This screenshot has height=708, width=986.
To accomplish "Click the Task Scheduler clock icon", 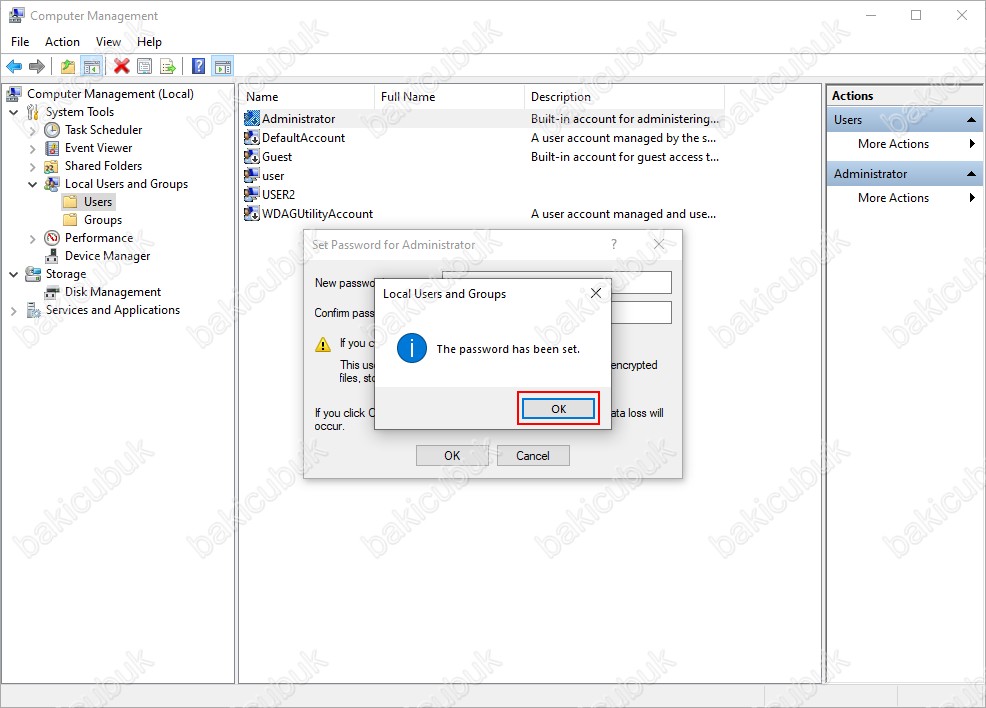I will point(52,130).
